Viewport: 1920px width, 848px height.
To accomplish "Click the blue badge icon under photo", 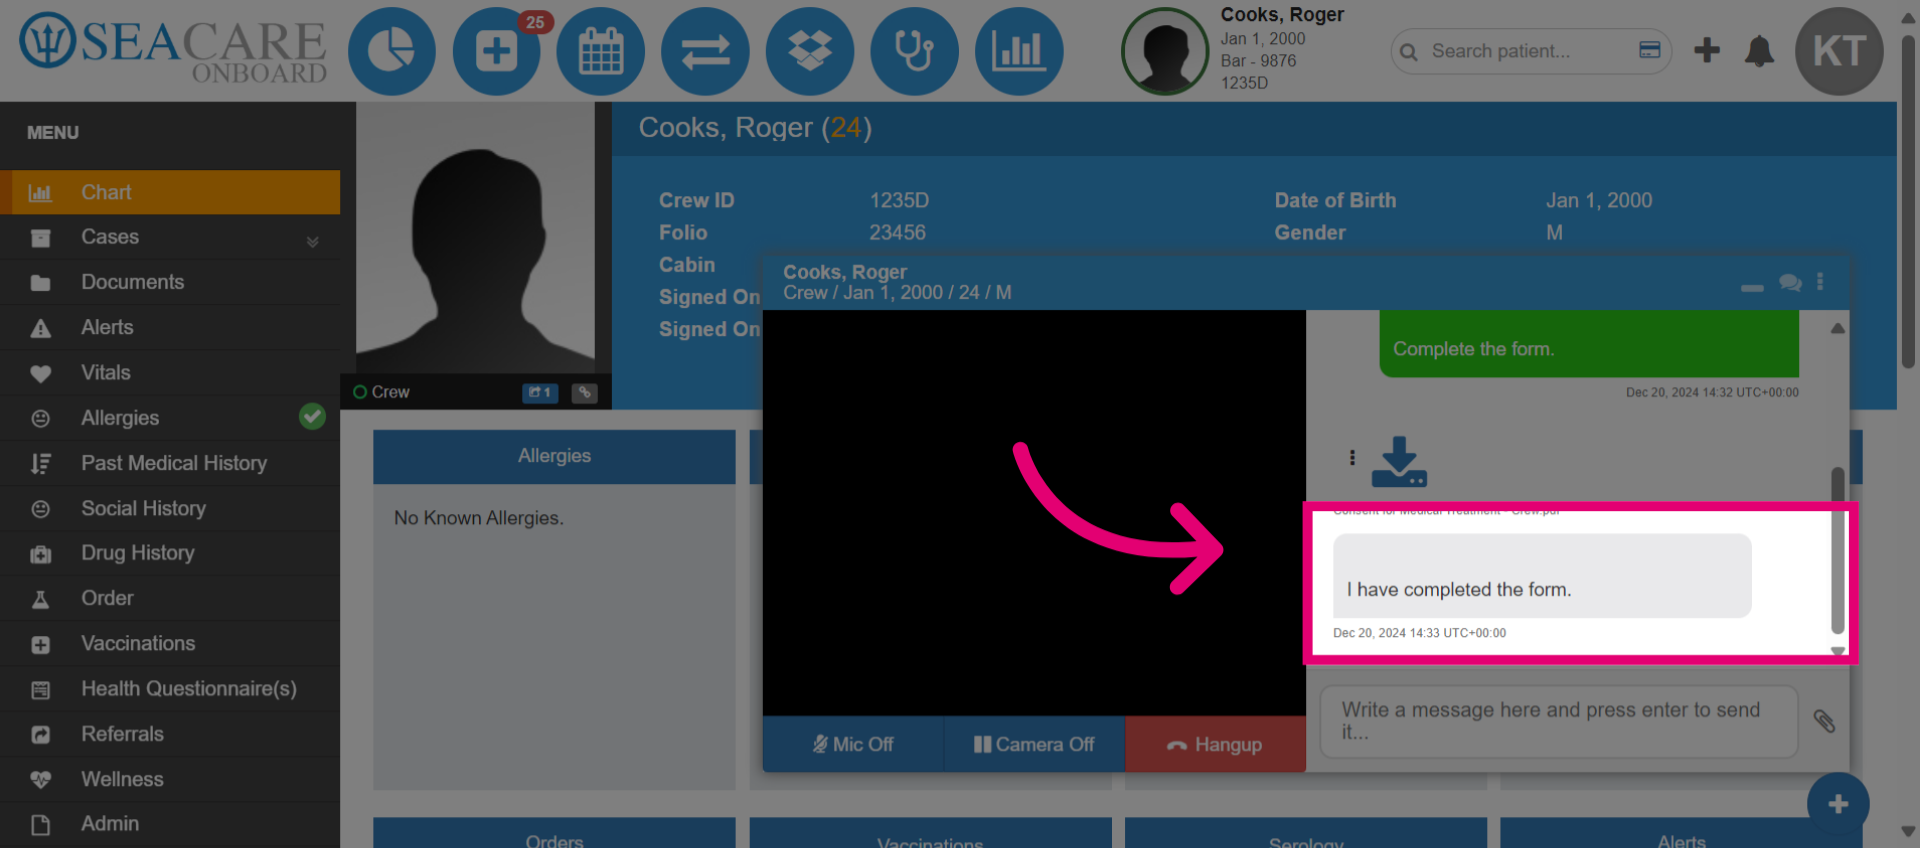I will pos(540,392).
